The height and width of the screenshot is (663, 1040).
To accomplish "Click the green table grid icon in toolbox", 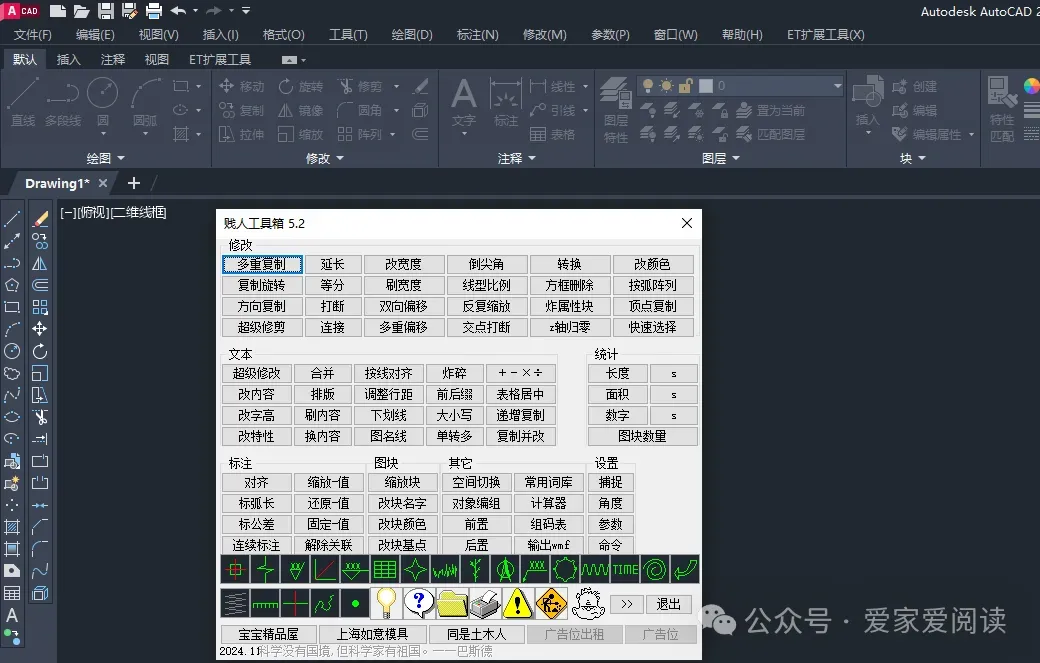I will (x=385, y=570).
